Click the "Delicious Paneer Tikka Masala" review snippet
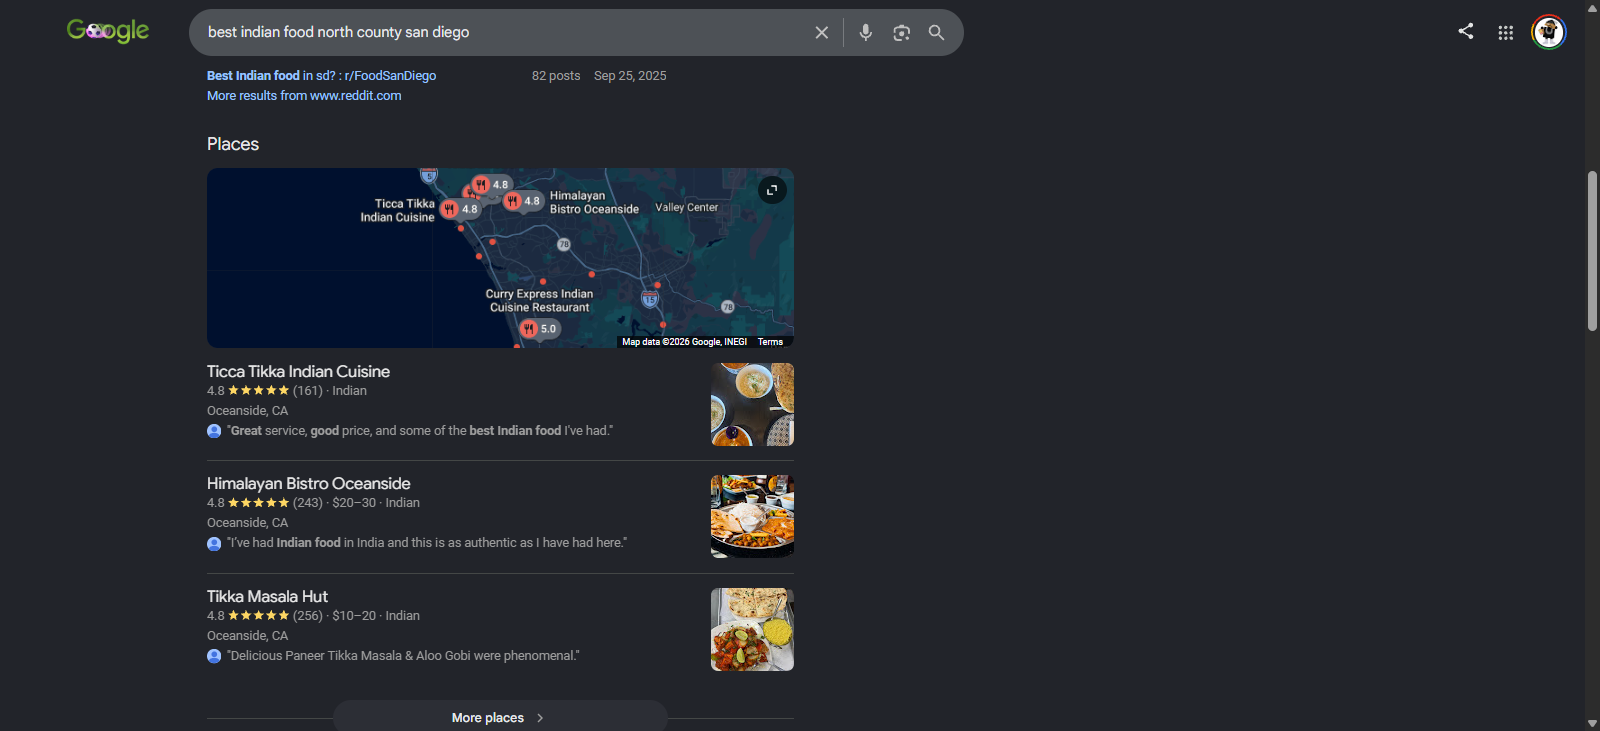The width and height of the screenshot is (1600, 731). coord(403,656)
